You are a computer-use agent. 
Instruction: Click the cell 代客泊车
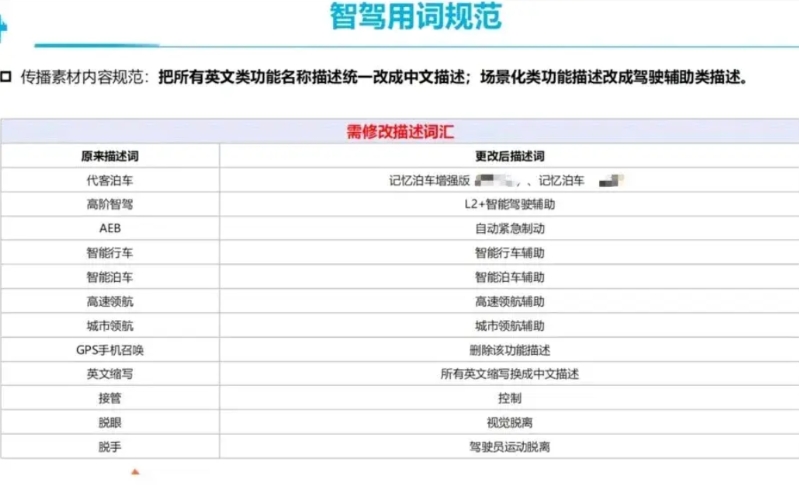[110, 180]
